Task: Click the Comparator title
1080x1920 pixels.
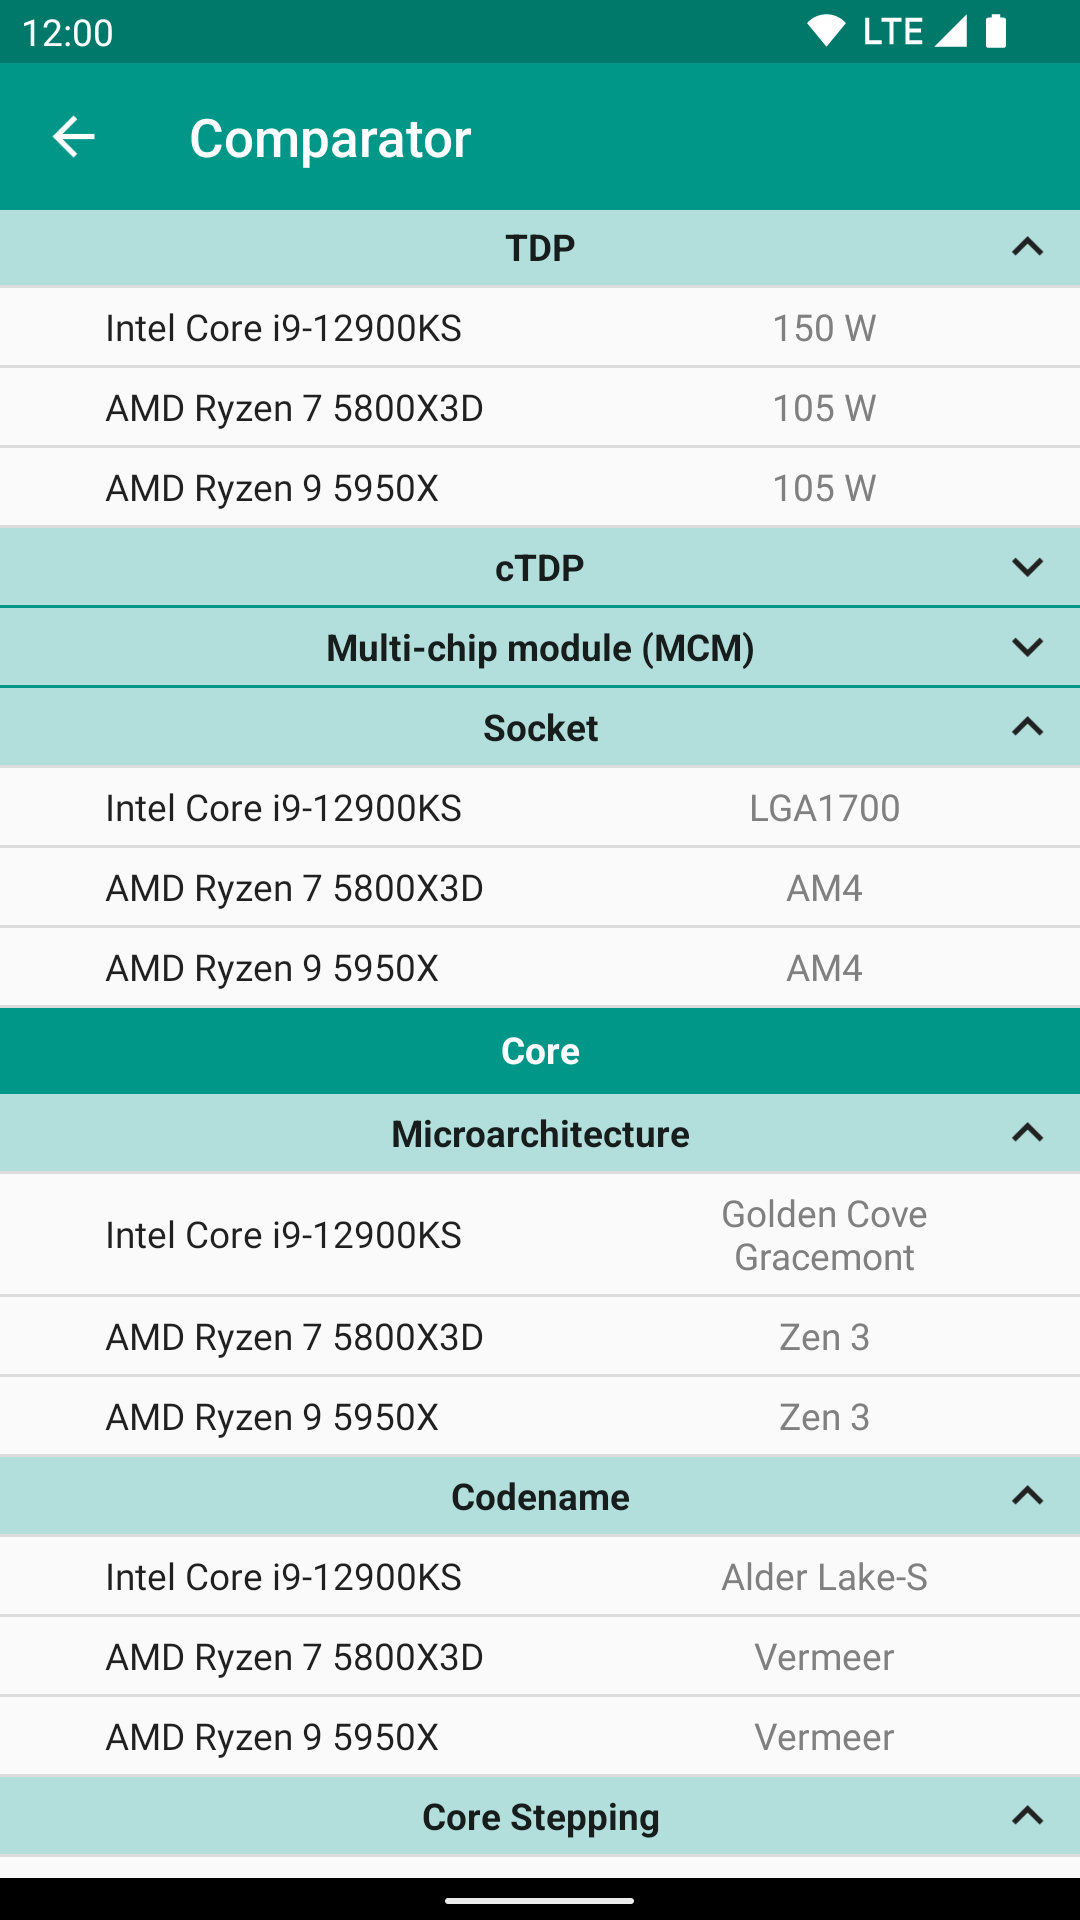Action: click(x=330, y=138)
